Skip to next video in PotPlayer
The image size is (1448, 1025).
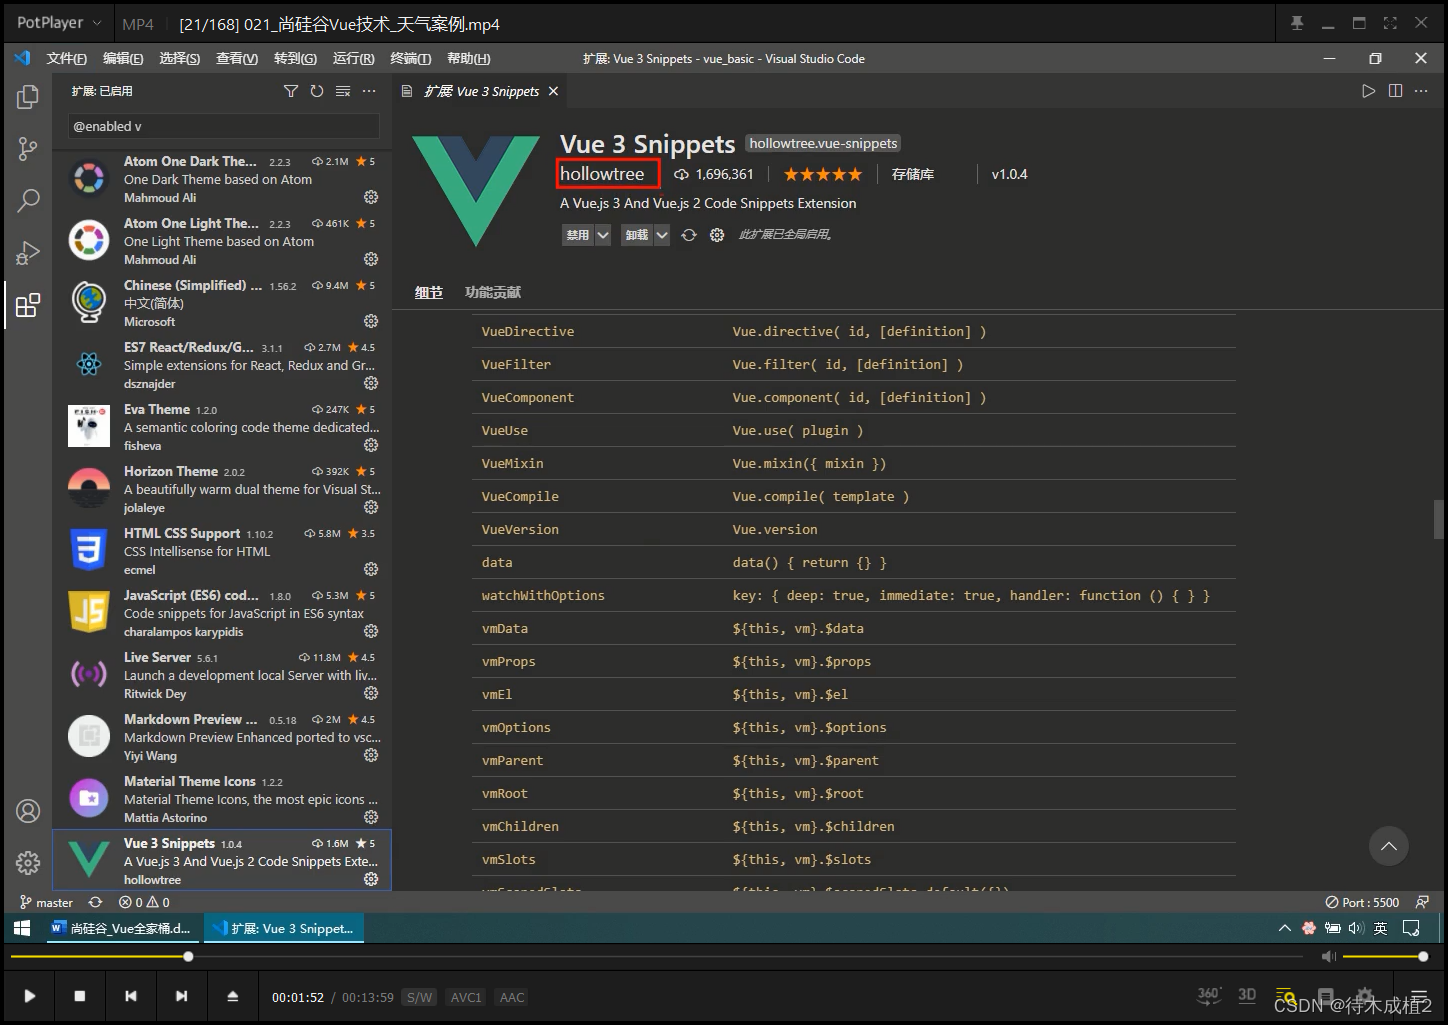181,996
